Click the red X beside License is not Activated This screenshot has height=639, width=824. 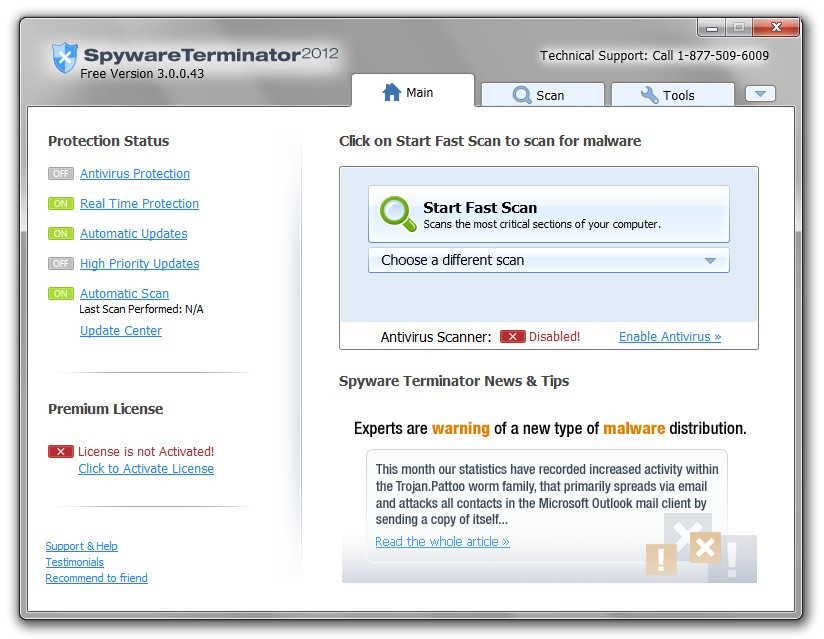point(60,451)
